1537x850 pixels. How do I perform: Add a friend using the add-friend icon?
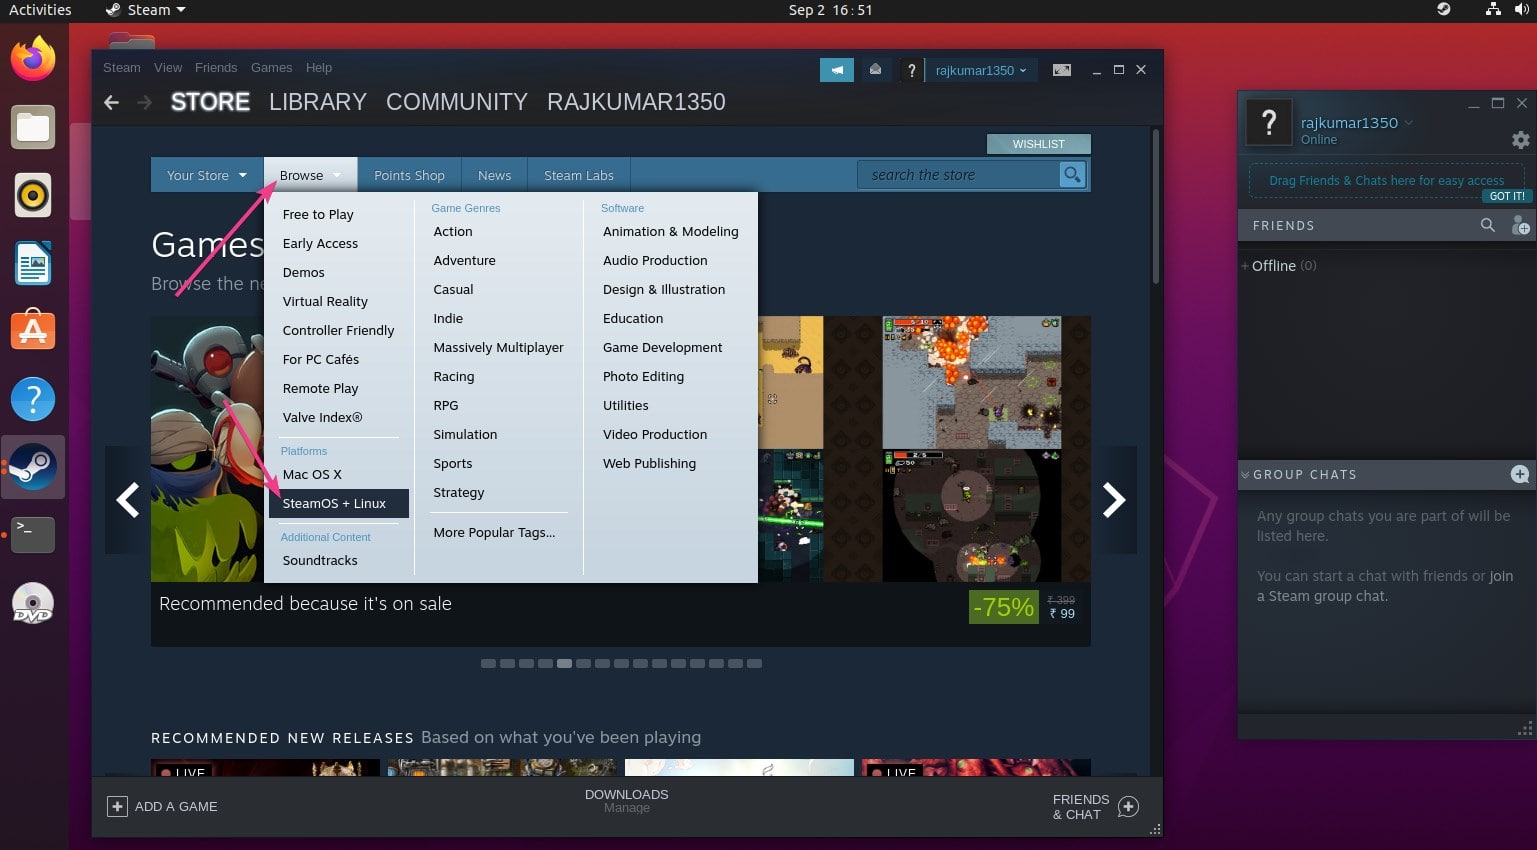click(1521, 226)
